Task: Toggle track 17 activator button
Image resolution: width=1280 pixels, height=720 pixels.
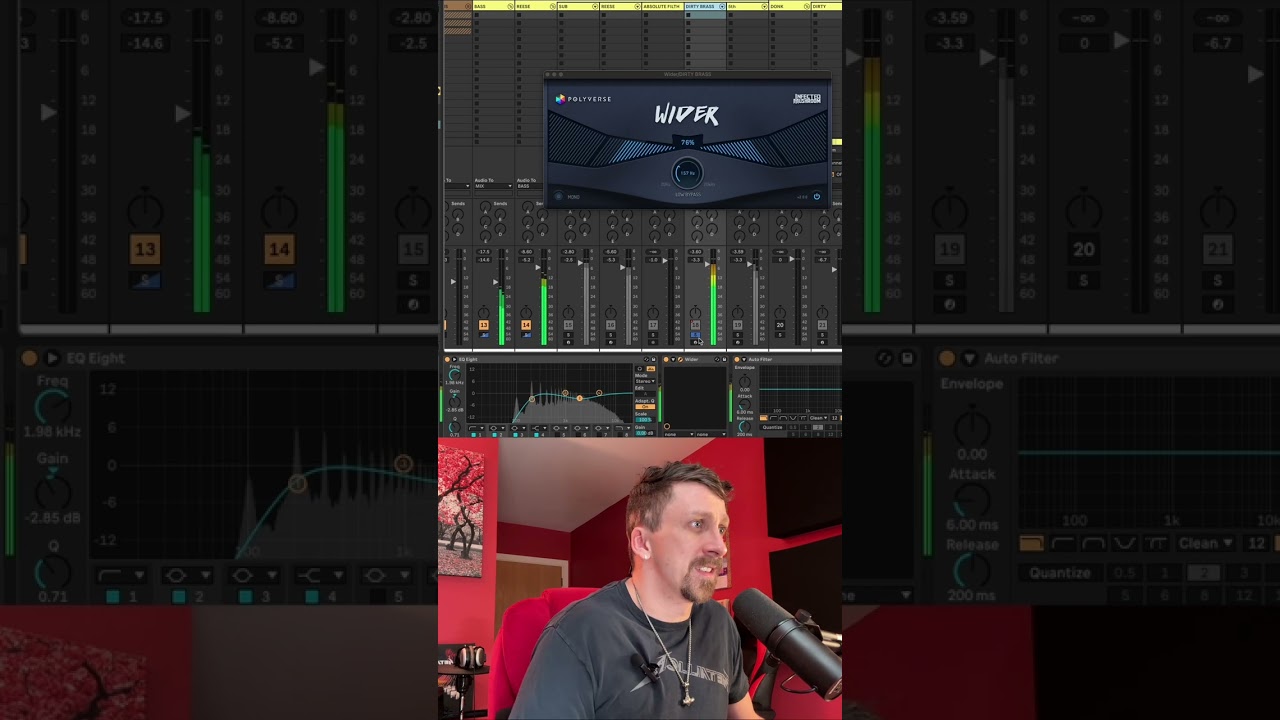Action: point(653,326)
